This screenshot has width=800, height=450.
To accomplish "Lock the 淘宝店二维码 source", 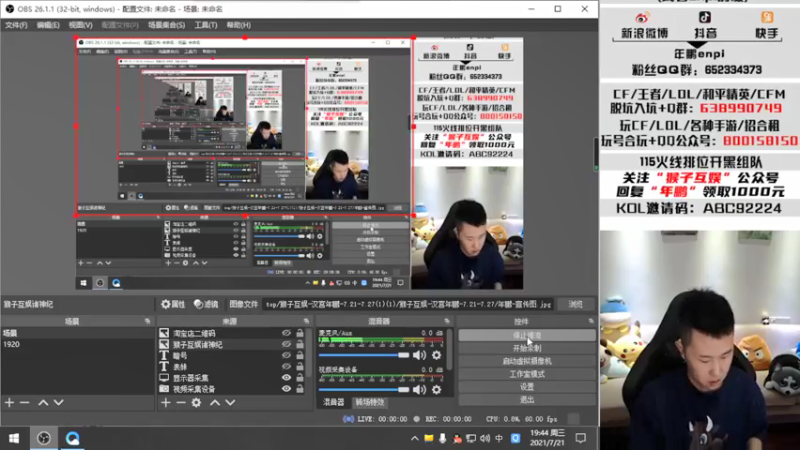I will point(300,333).
